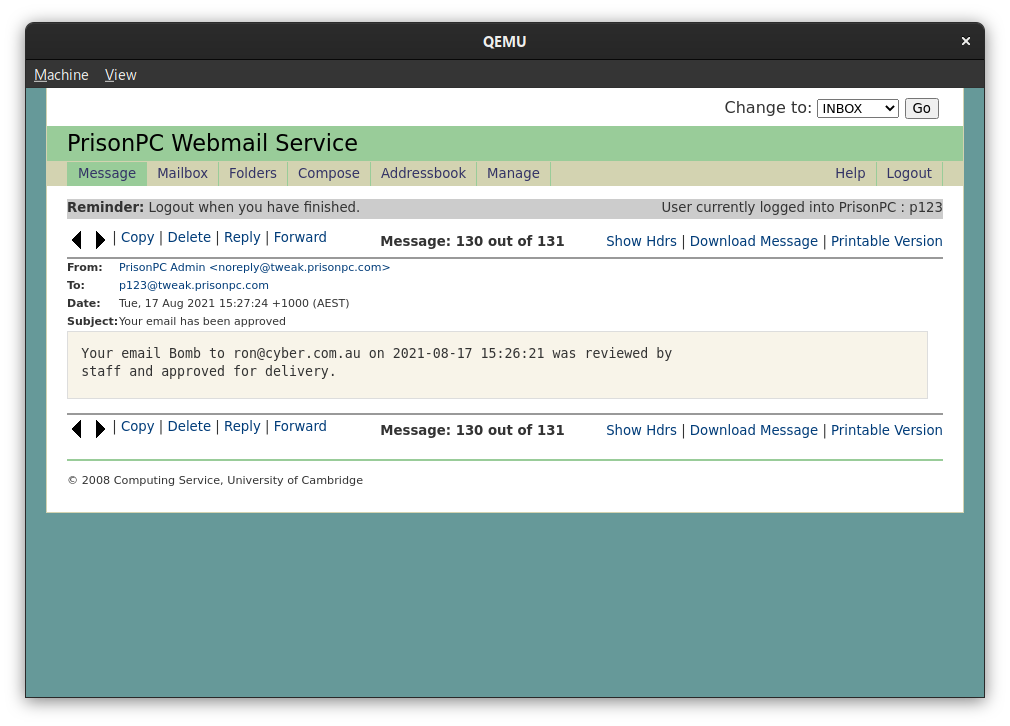This screenshot has height=726, width=1010.
Task: Click the Go button
Action: [x=921, y=108]
